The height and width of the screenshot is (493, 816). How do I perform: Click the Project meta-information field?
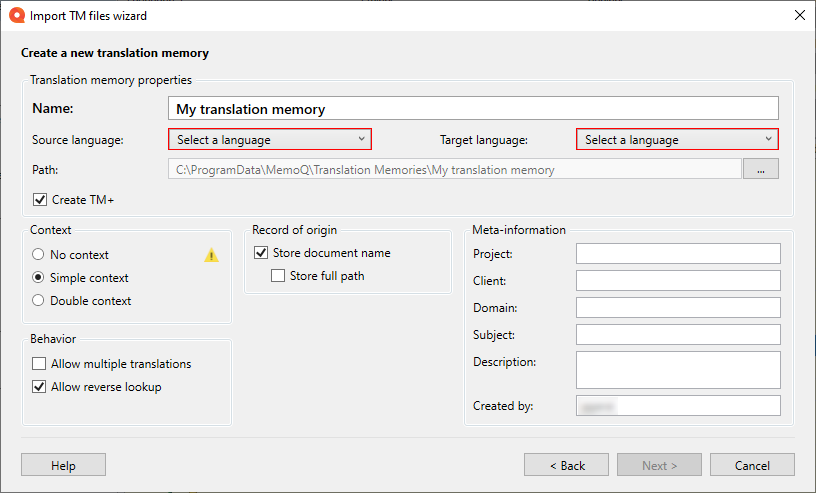pos(678,254)
